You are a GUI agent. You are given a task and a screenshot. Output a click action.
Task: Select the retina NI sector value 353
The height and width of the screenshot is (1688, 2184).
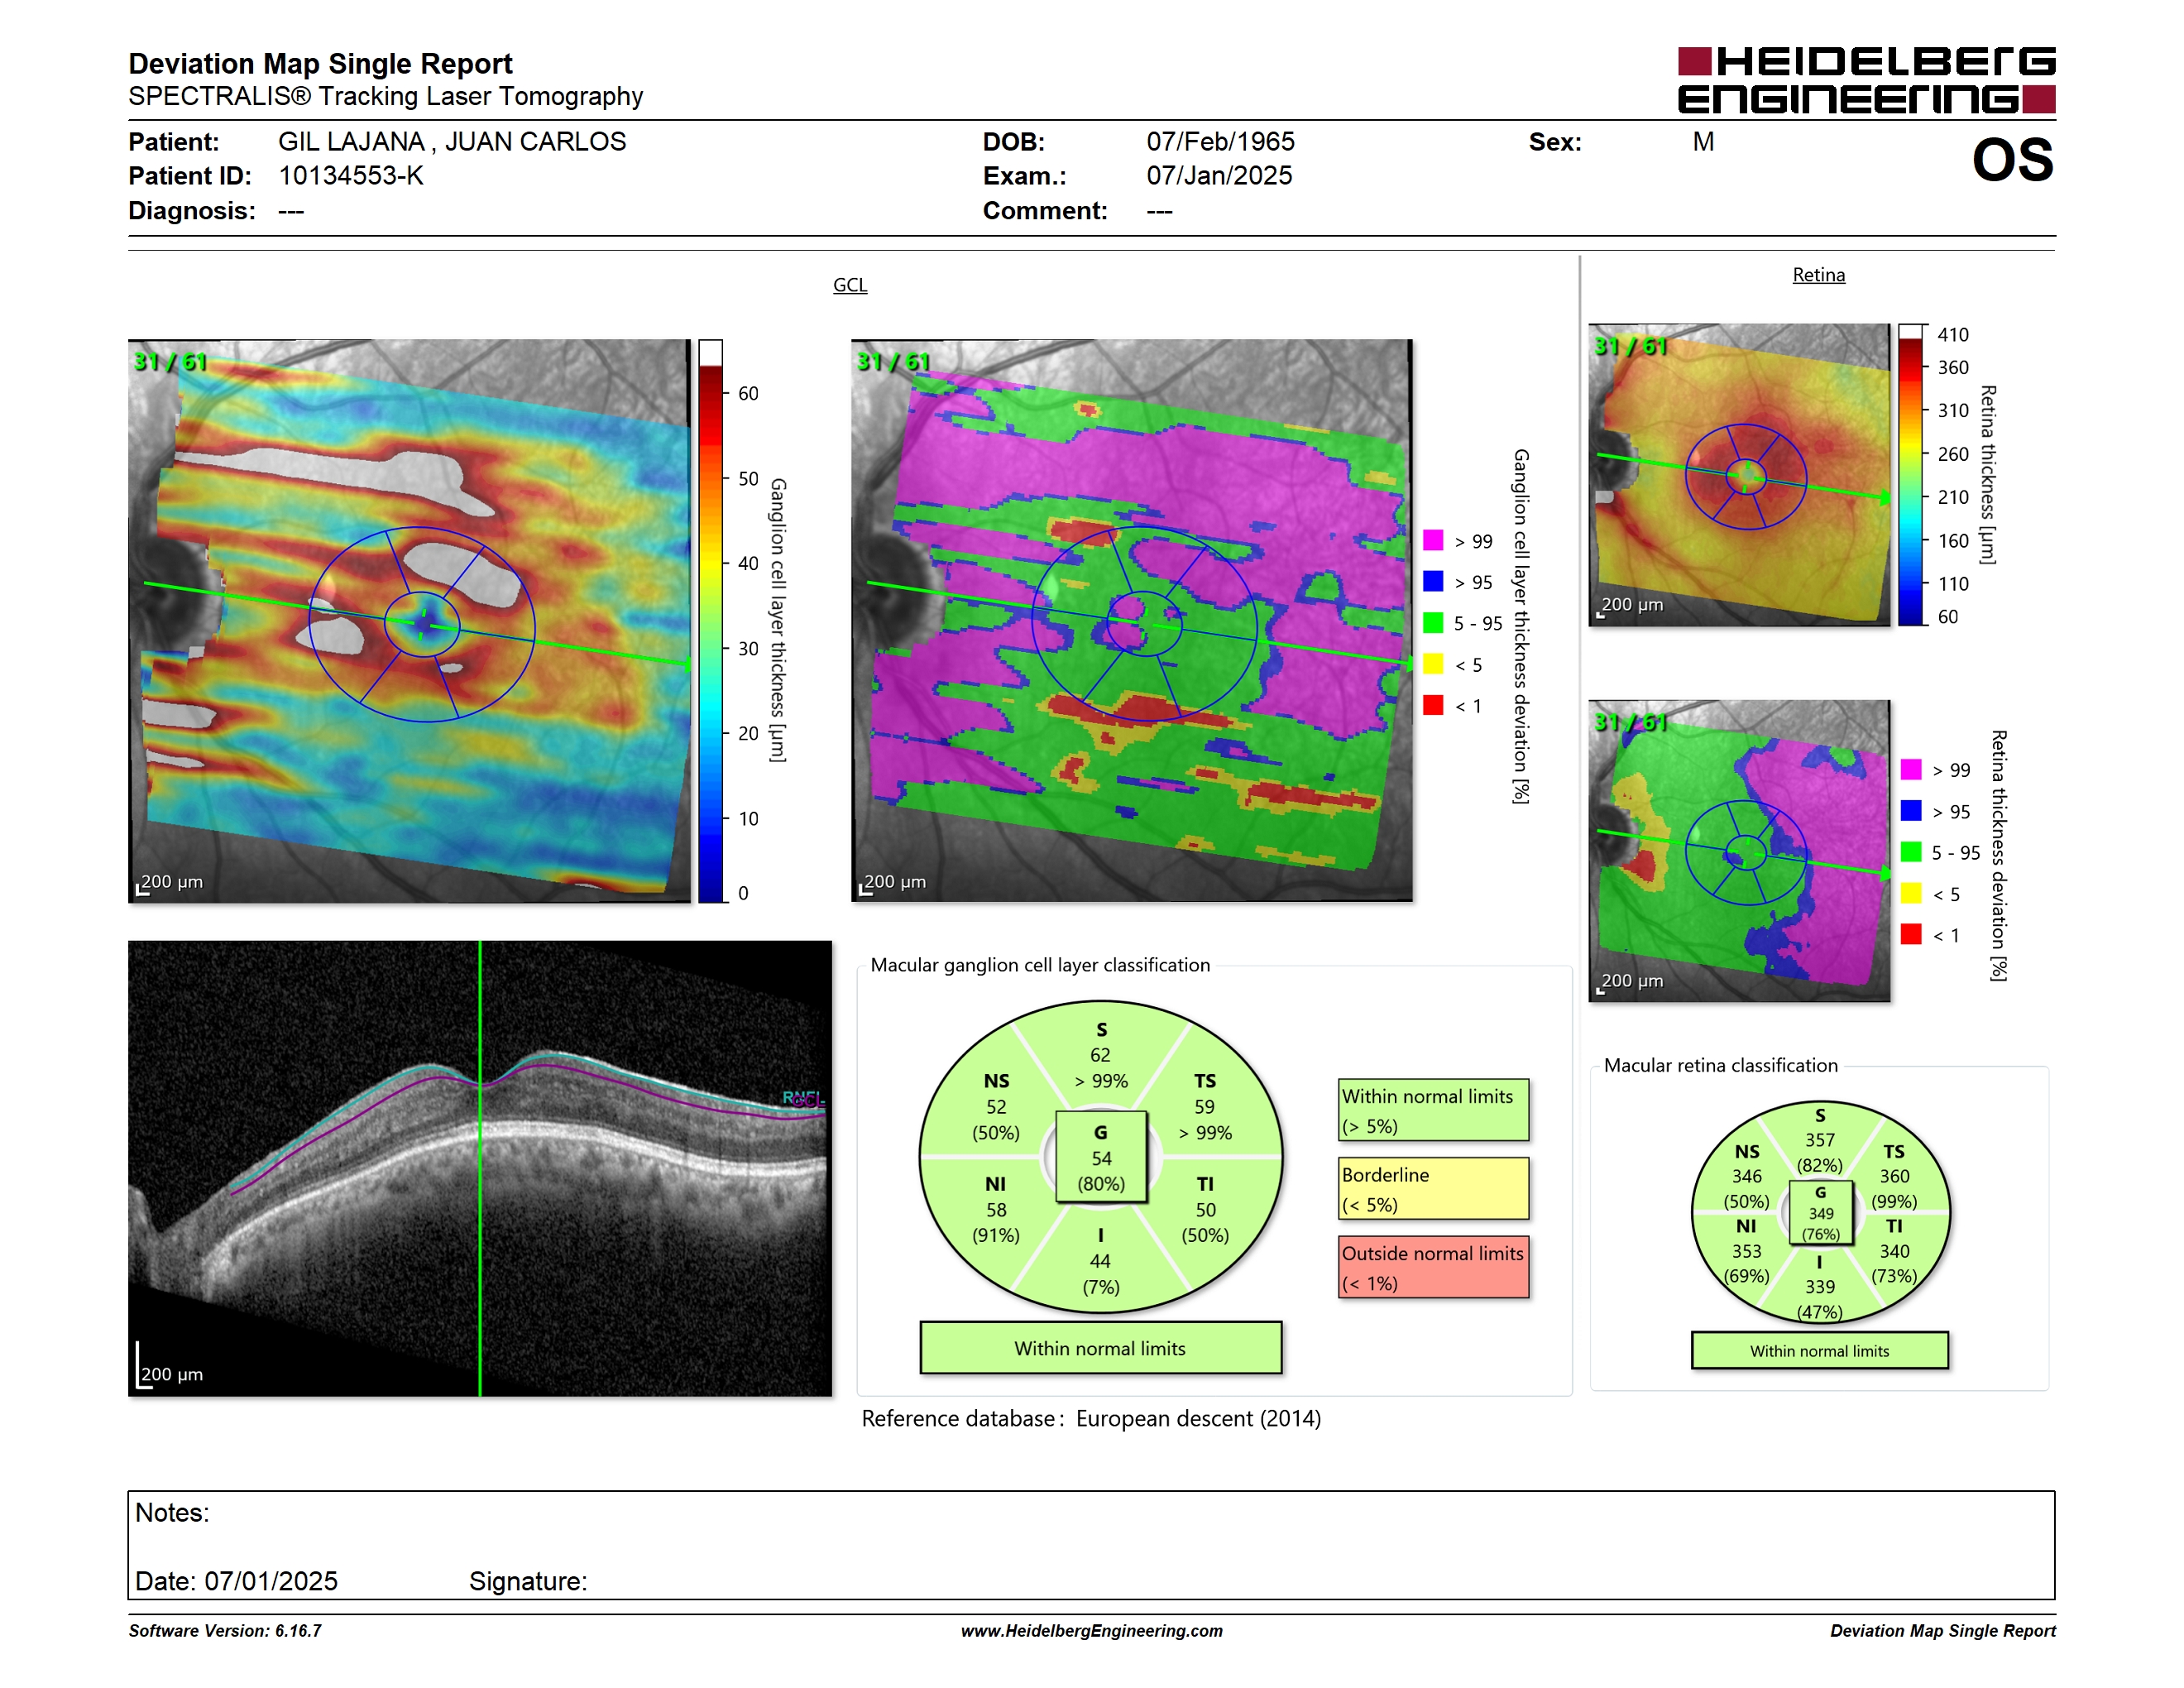coord(1747,1252)
